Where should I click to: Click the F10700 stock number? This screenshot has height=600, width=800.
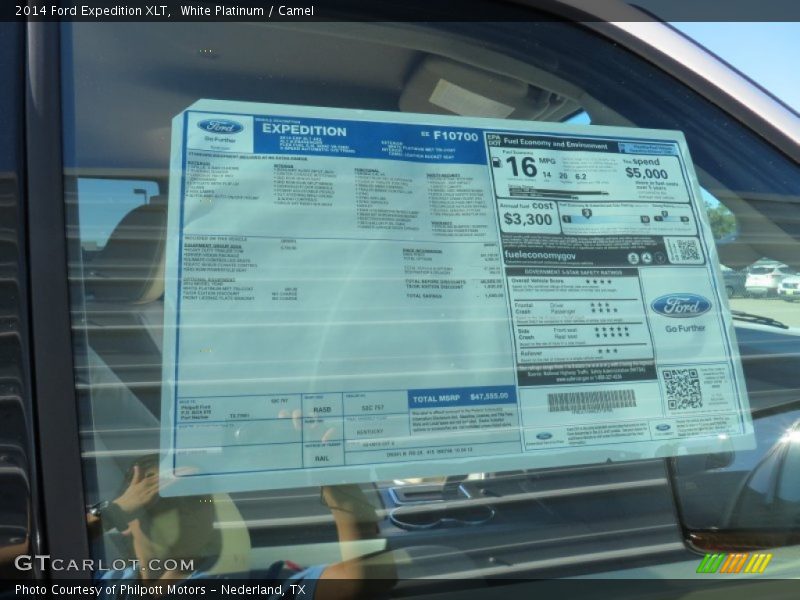point(455,137)
